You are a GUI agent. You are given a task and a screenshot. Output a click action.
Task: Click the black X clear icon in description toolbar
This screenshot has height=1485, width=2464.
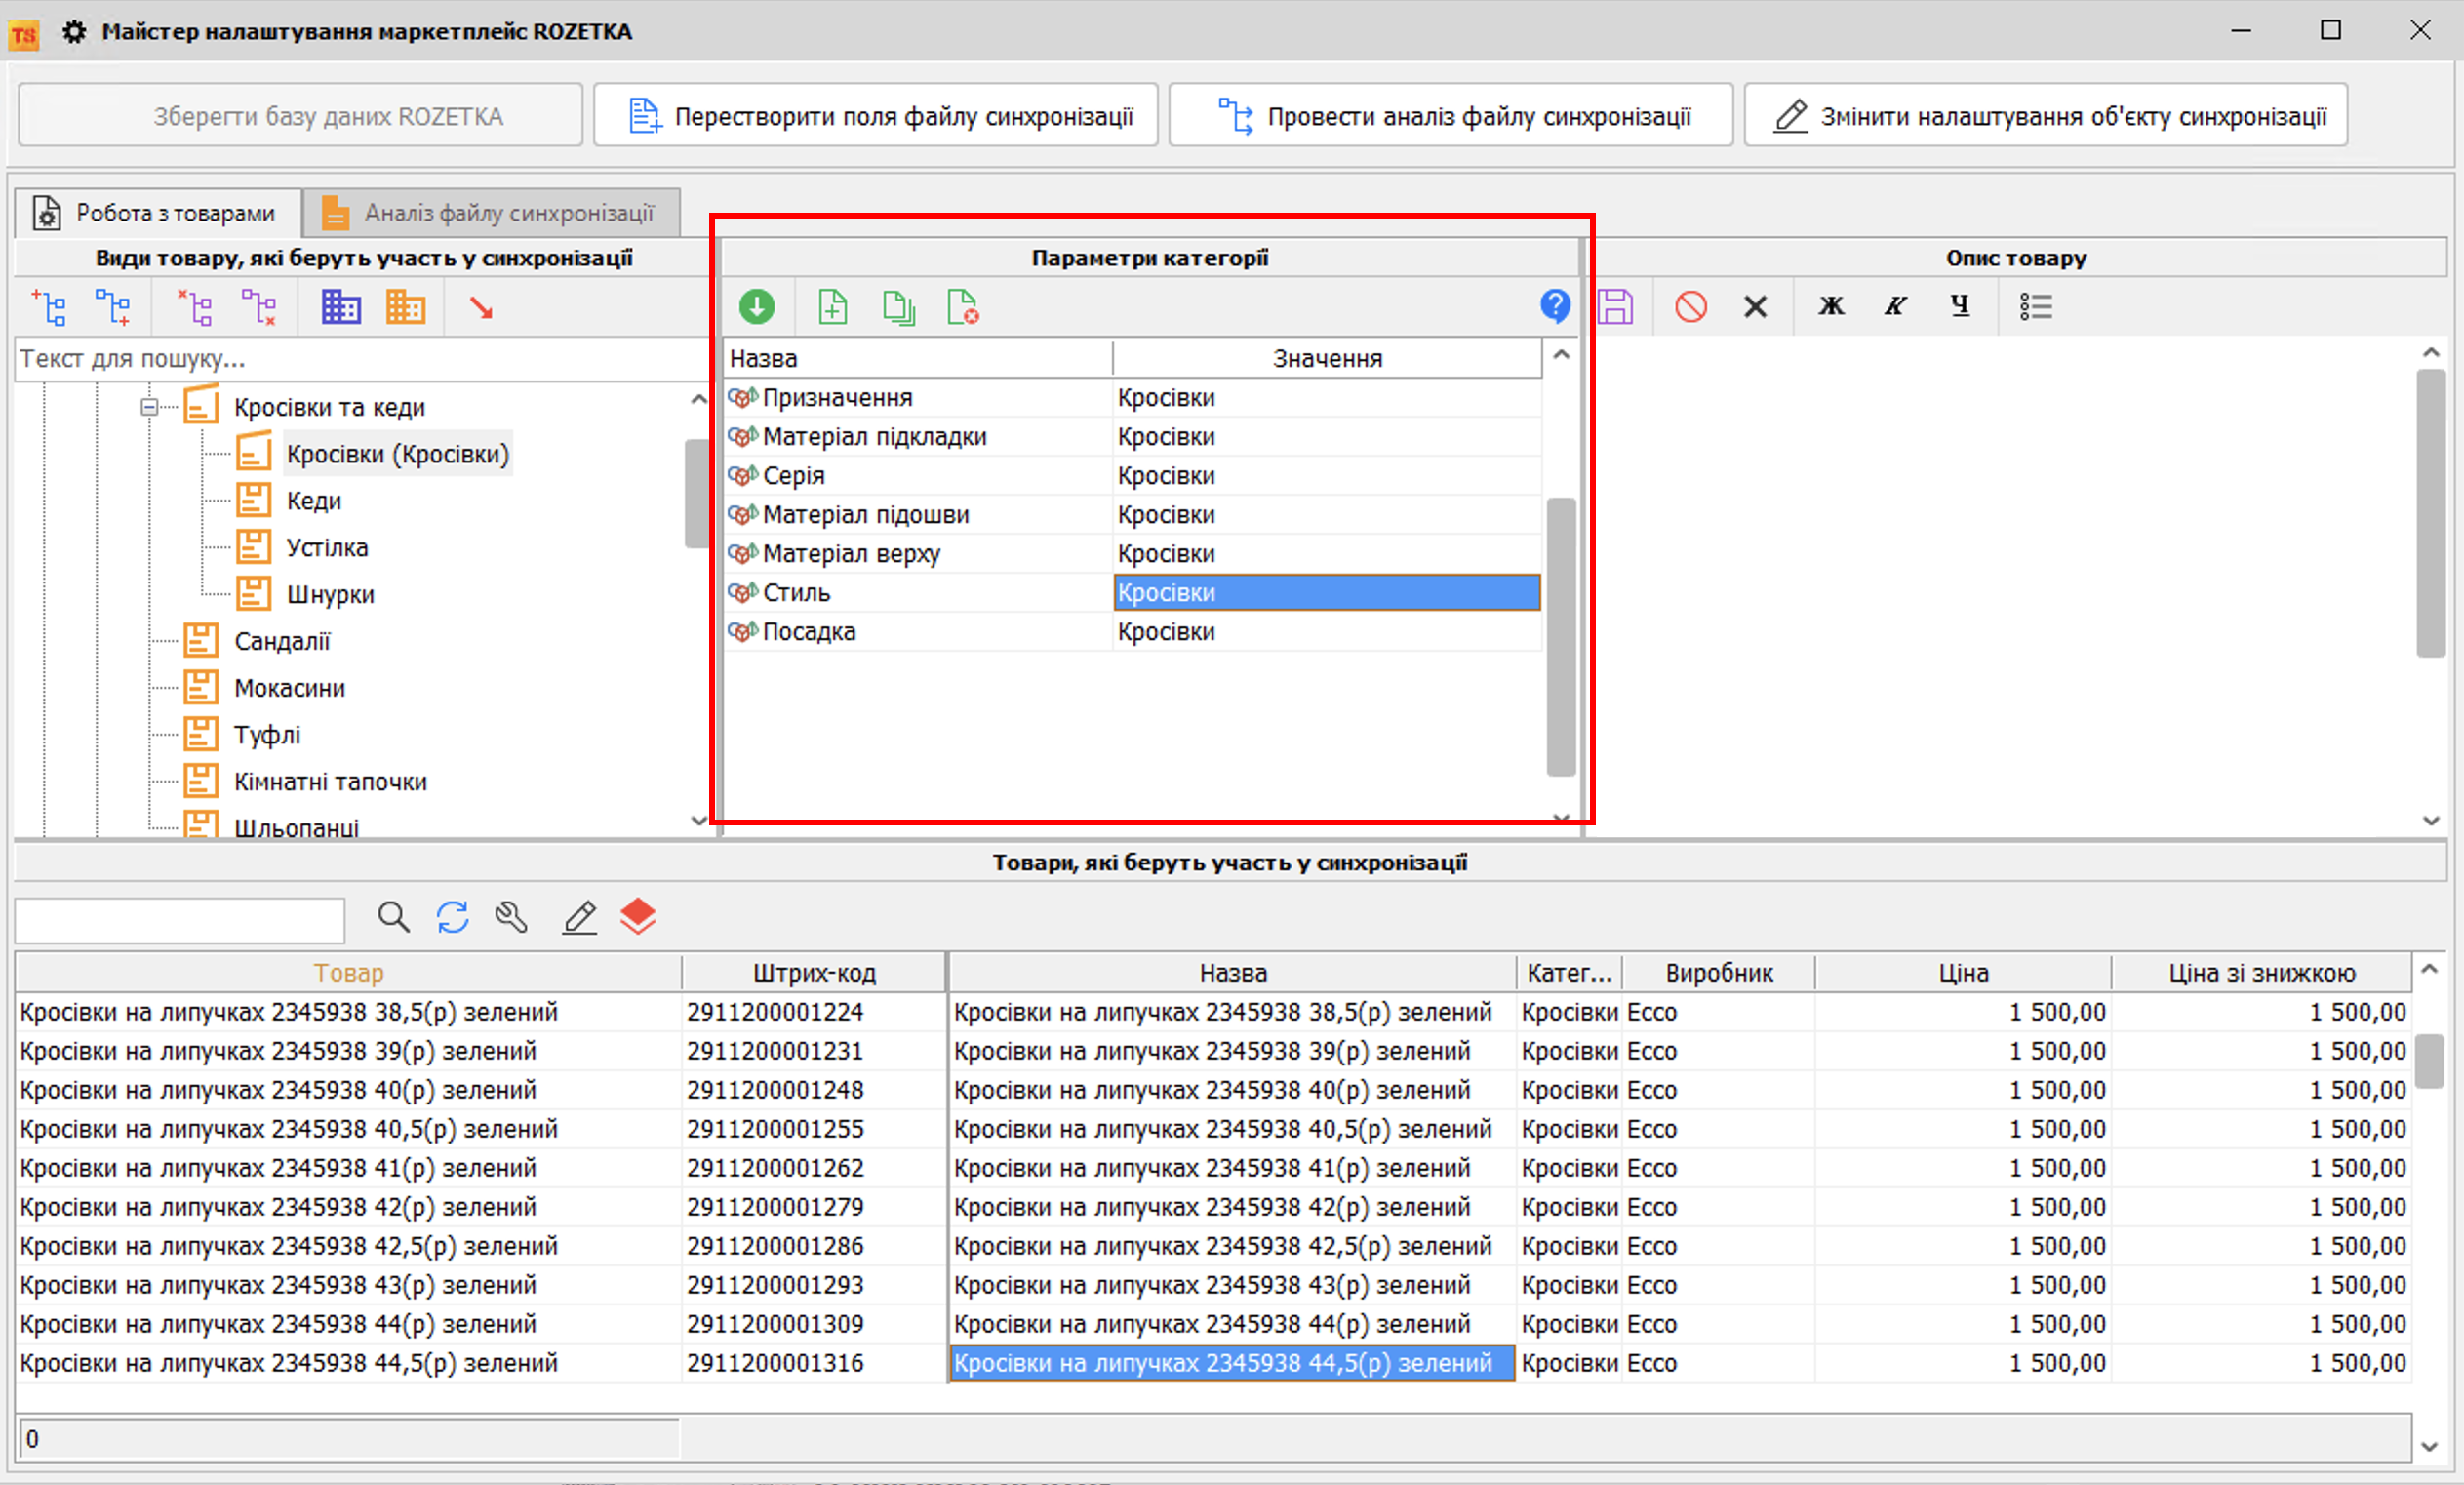tap(1755, 306)
